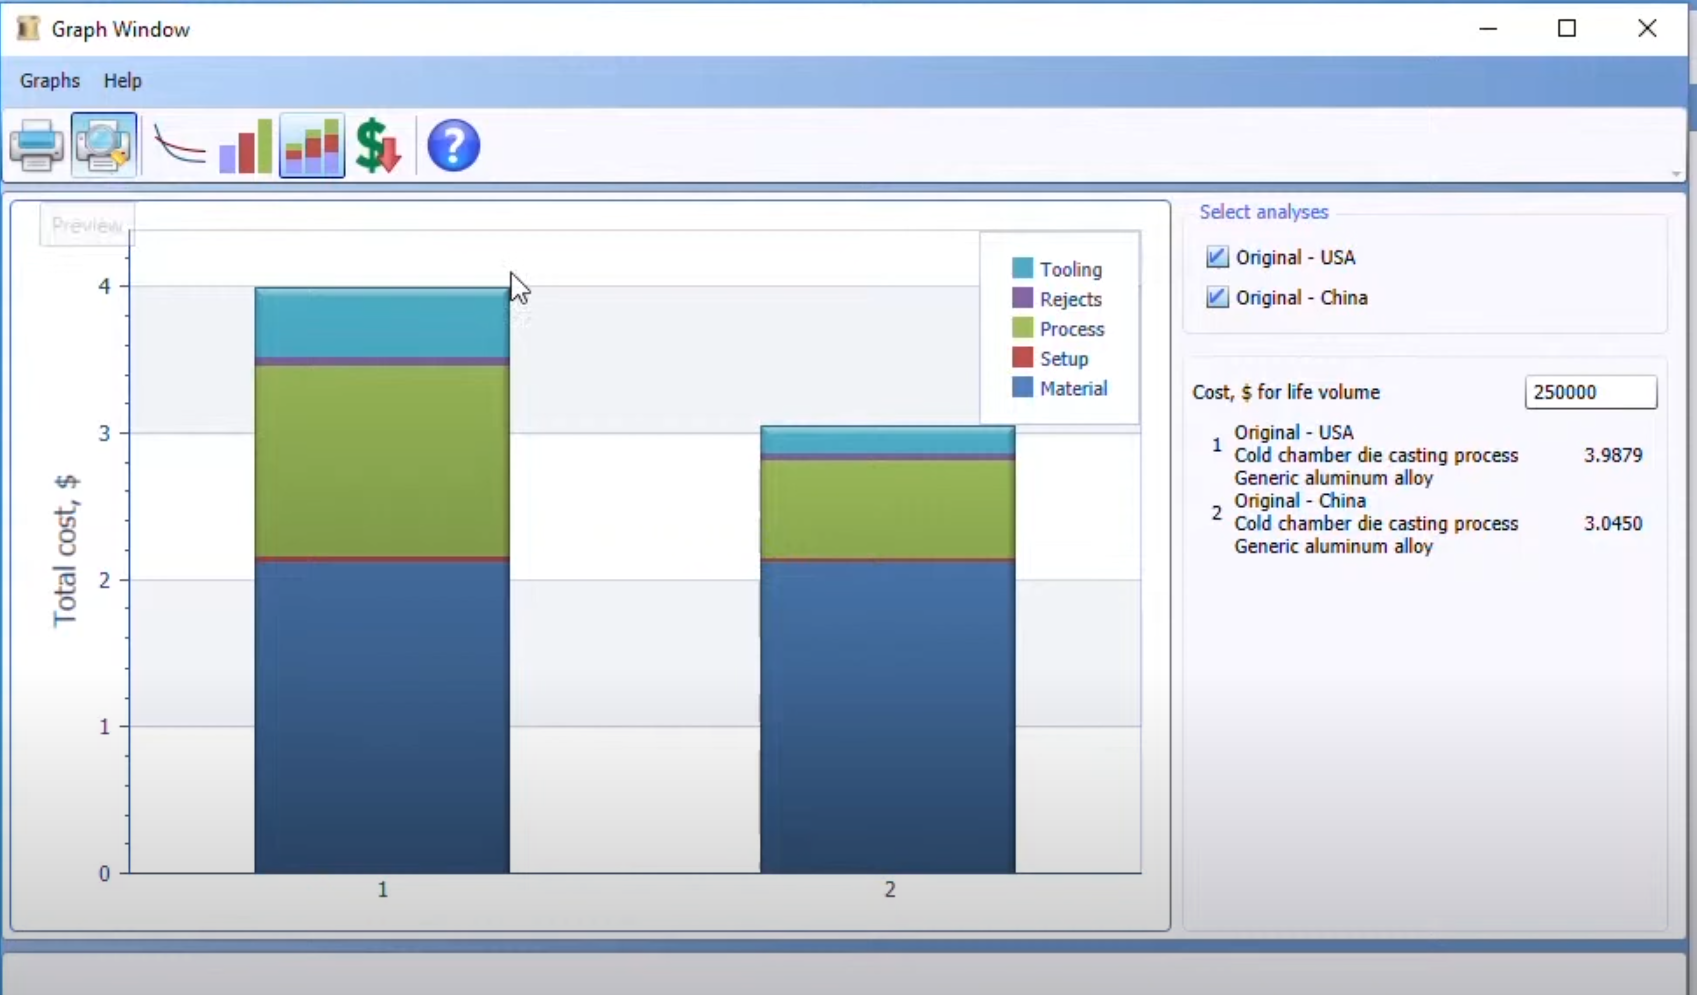The image size is (1697, 995).
Task: Uncheck the Original - USA analysis
Action: (1217, 257)
